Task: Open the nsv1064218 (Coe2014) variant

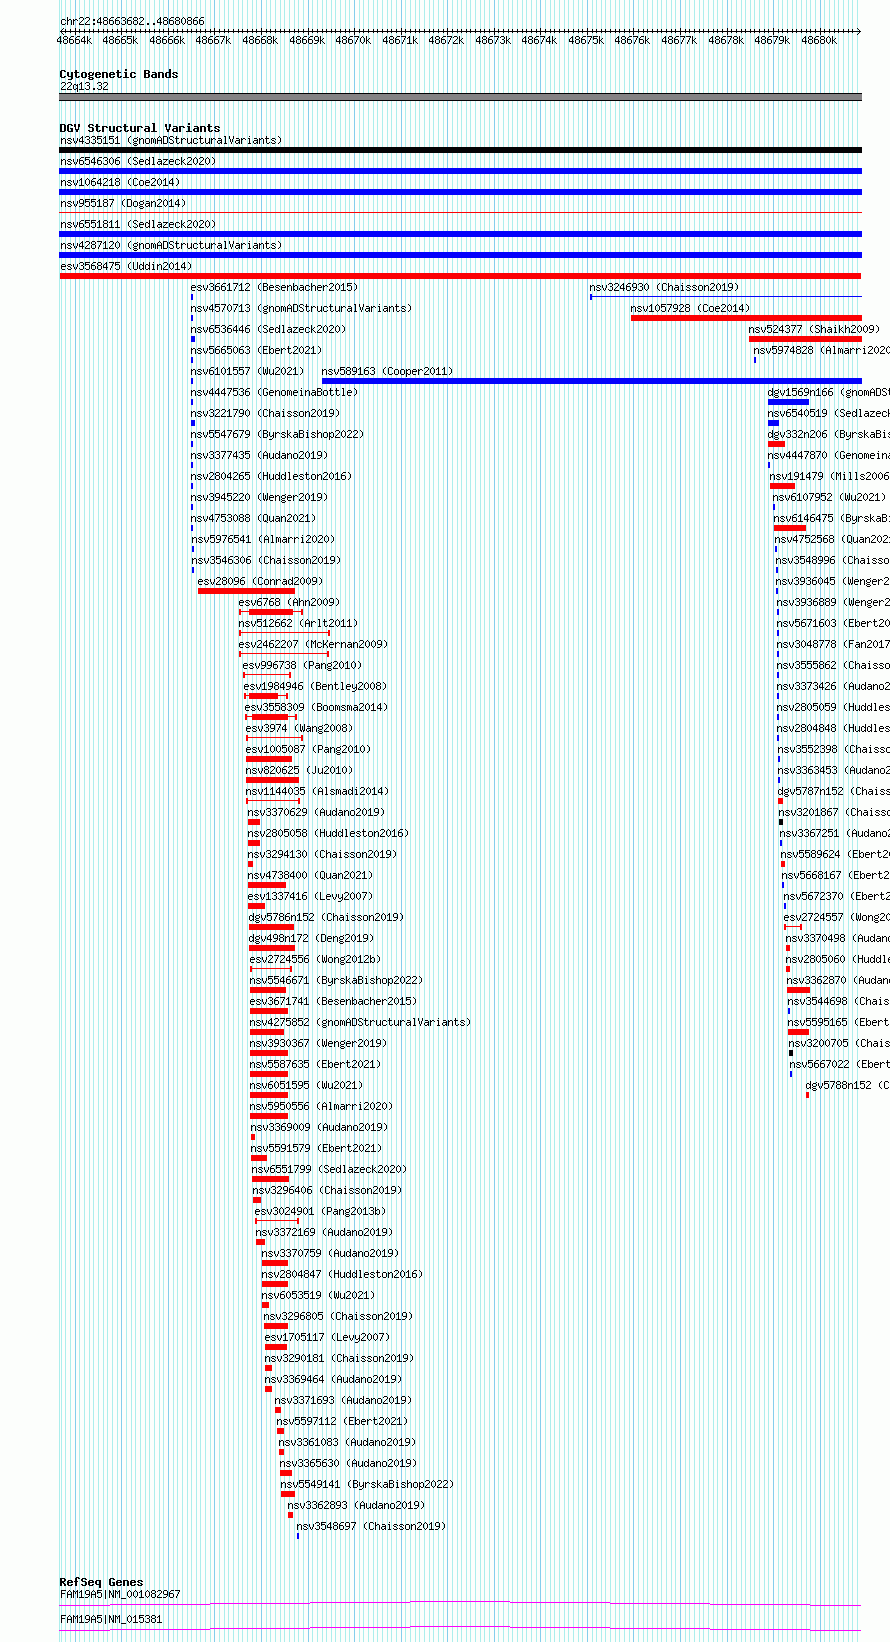Action: click(x=119, y=182)
